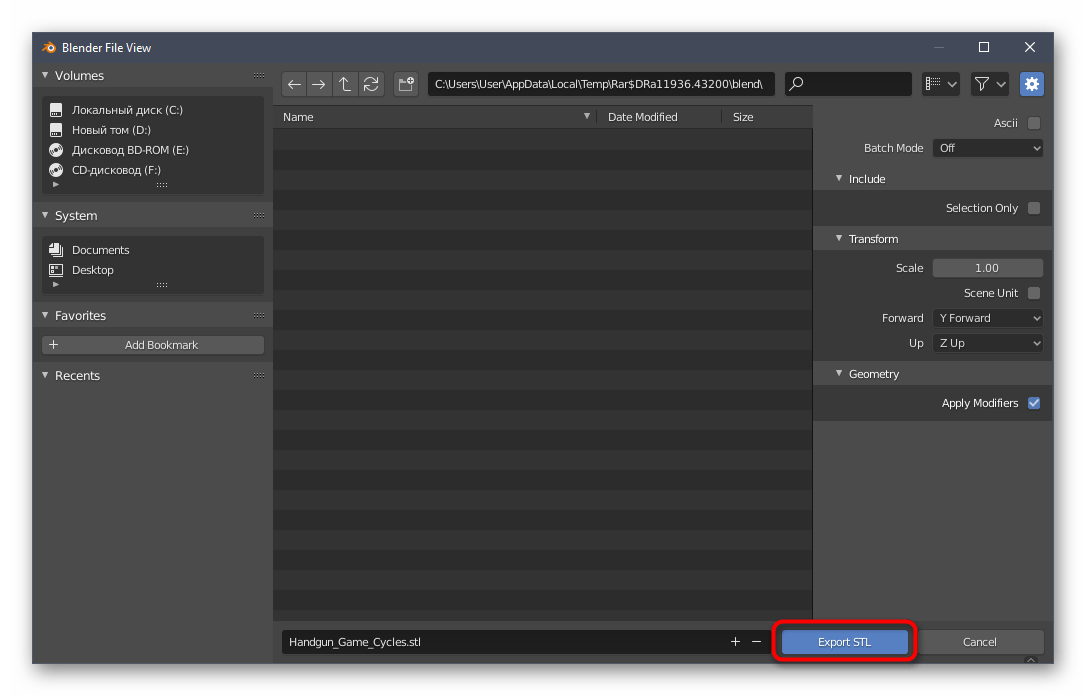Go back to previous folder
Image resolution: width=1086 pixels, height=696 pixels.
(294, 85)
